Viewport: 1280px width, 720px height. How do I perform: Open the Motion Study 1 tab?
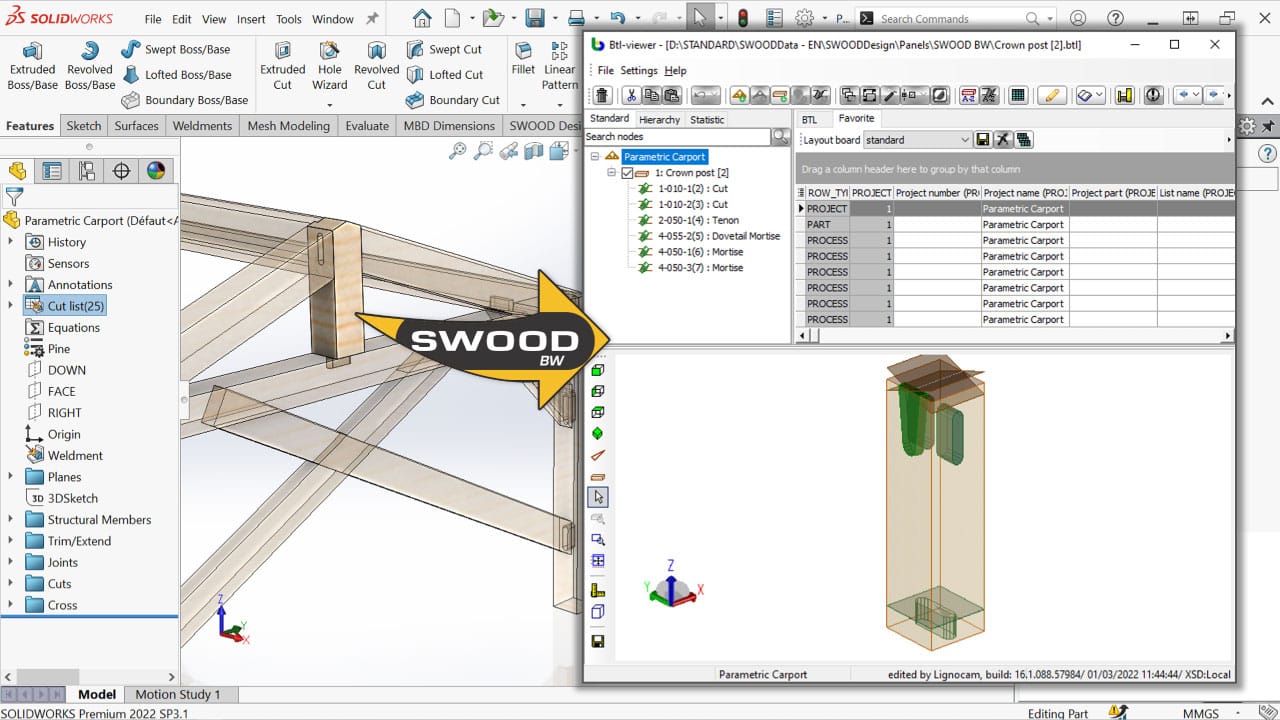tap(178, 694)
